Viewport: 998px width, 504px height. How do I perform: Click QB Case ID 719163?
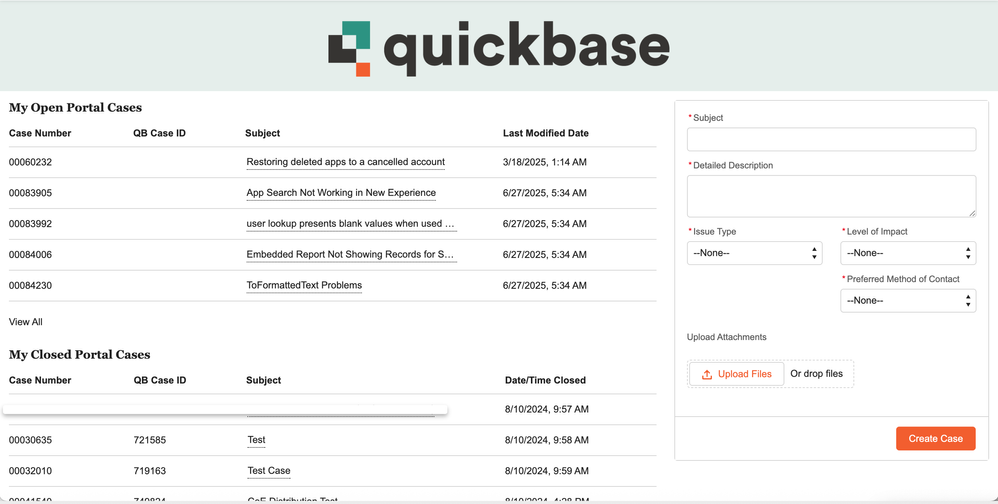coord(150,471)
